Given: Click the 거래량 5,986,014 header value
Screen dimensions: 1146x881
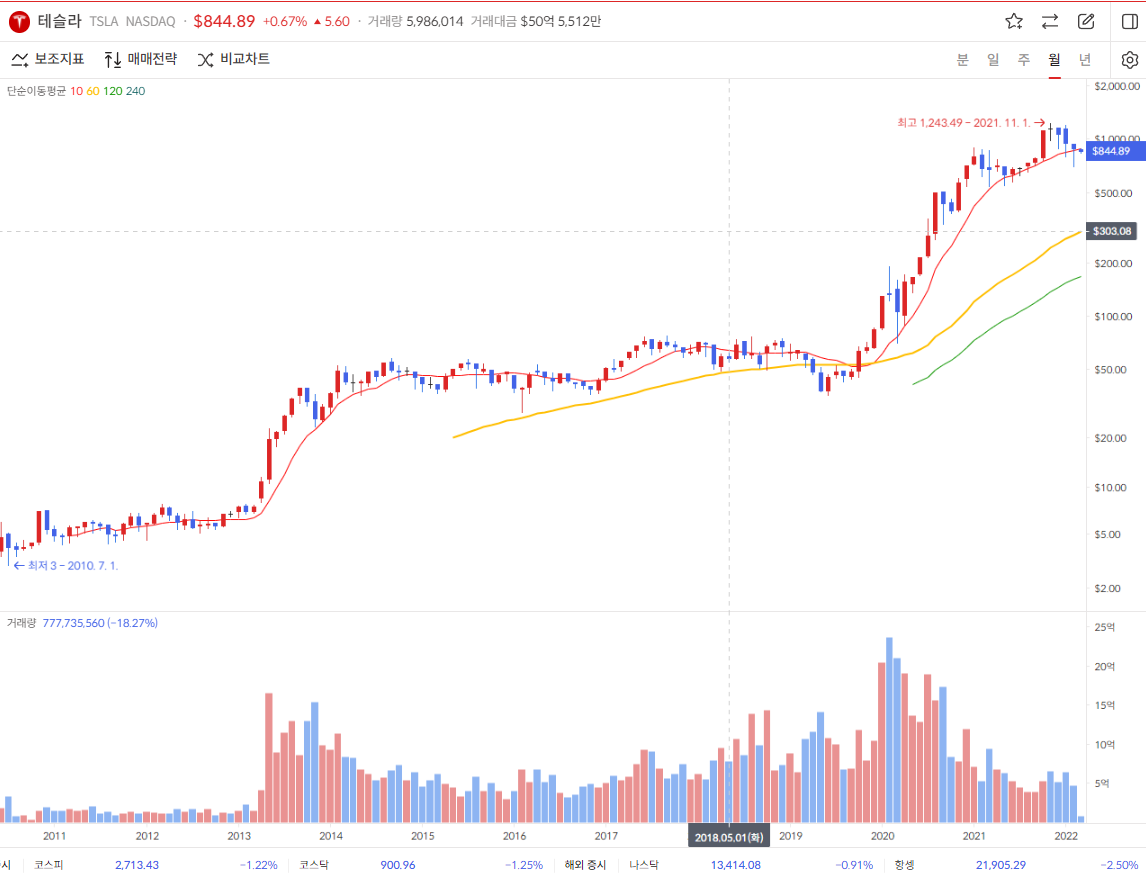Looking at the screenshot, I should (x=415, y=22).
